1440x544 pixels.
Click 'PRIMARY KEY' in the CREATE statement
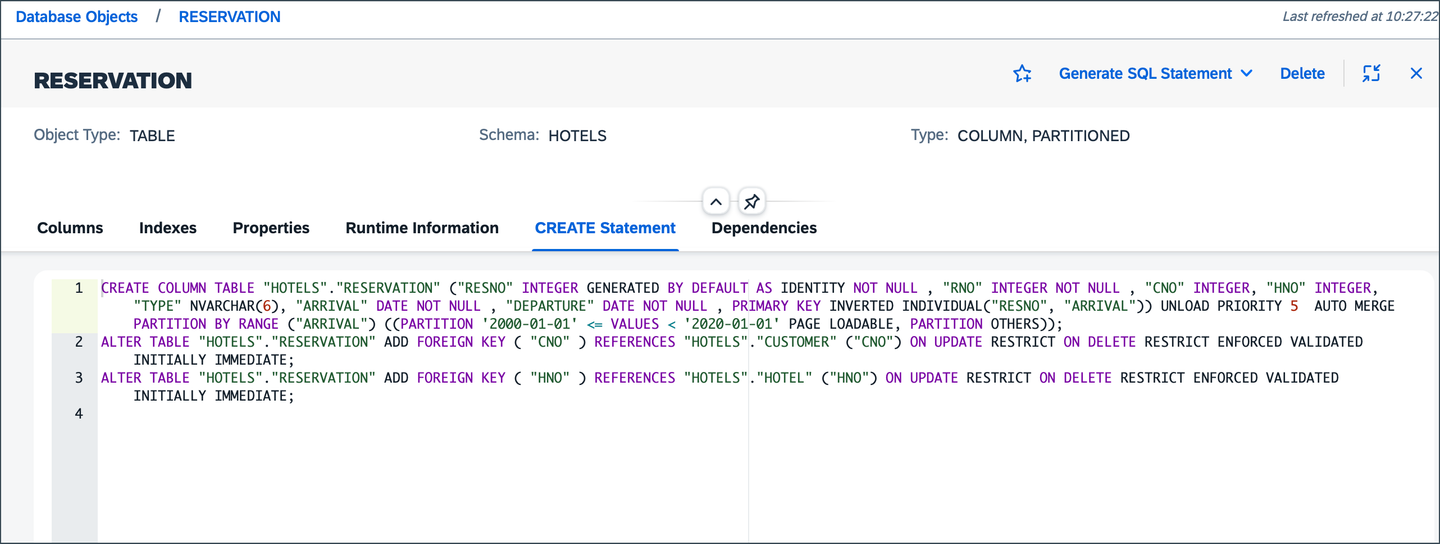(776, 306)
